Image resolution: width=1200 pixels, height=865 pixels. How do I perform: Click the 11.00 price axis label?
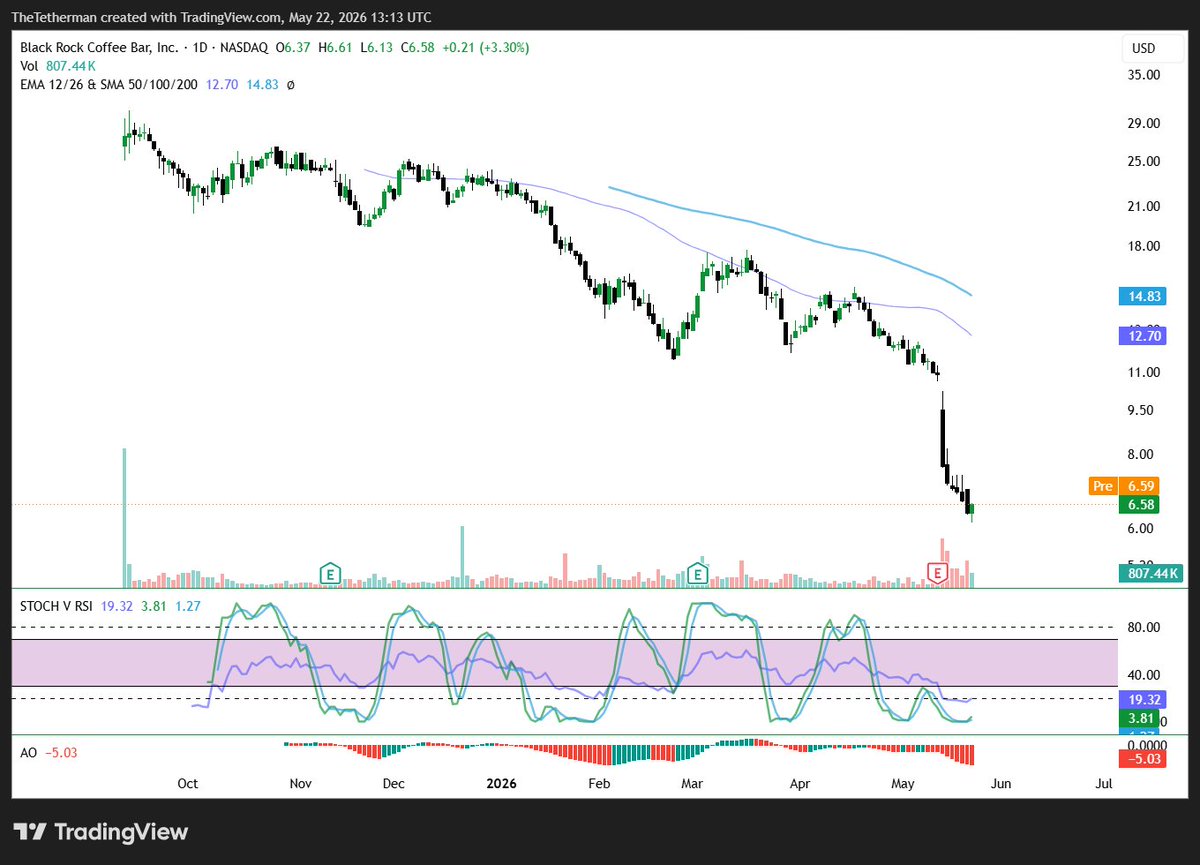(1144, 373)
